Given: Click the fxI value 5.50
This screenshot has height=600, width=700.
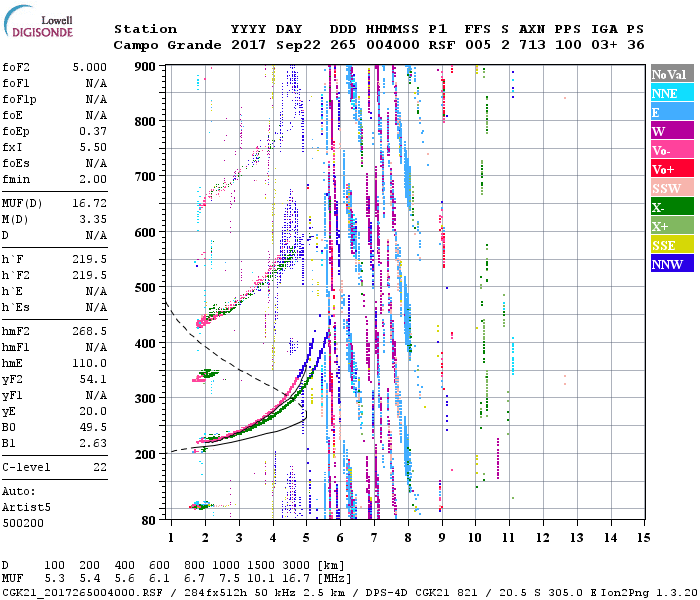Looking at the screenshot, I should [93, 147].
